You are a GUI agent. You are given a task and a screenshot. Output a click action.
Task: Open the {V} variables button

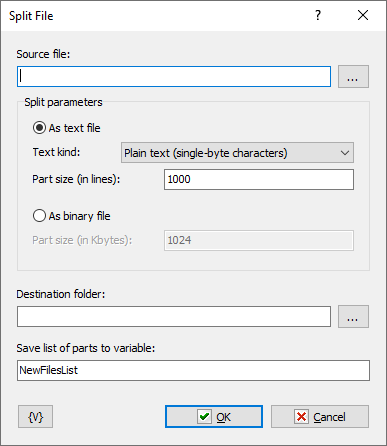pos(35,417)
